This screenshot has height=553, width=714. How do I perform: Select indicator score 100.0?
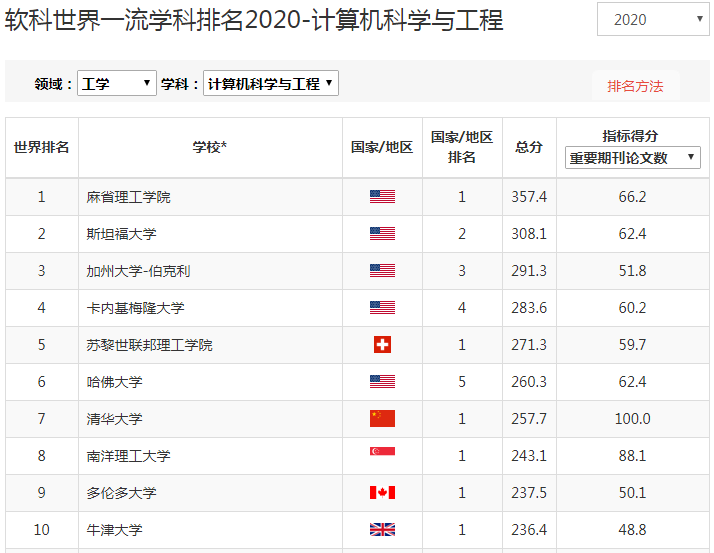(x=632, y=419)
